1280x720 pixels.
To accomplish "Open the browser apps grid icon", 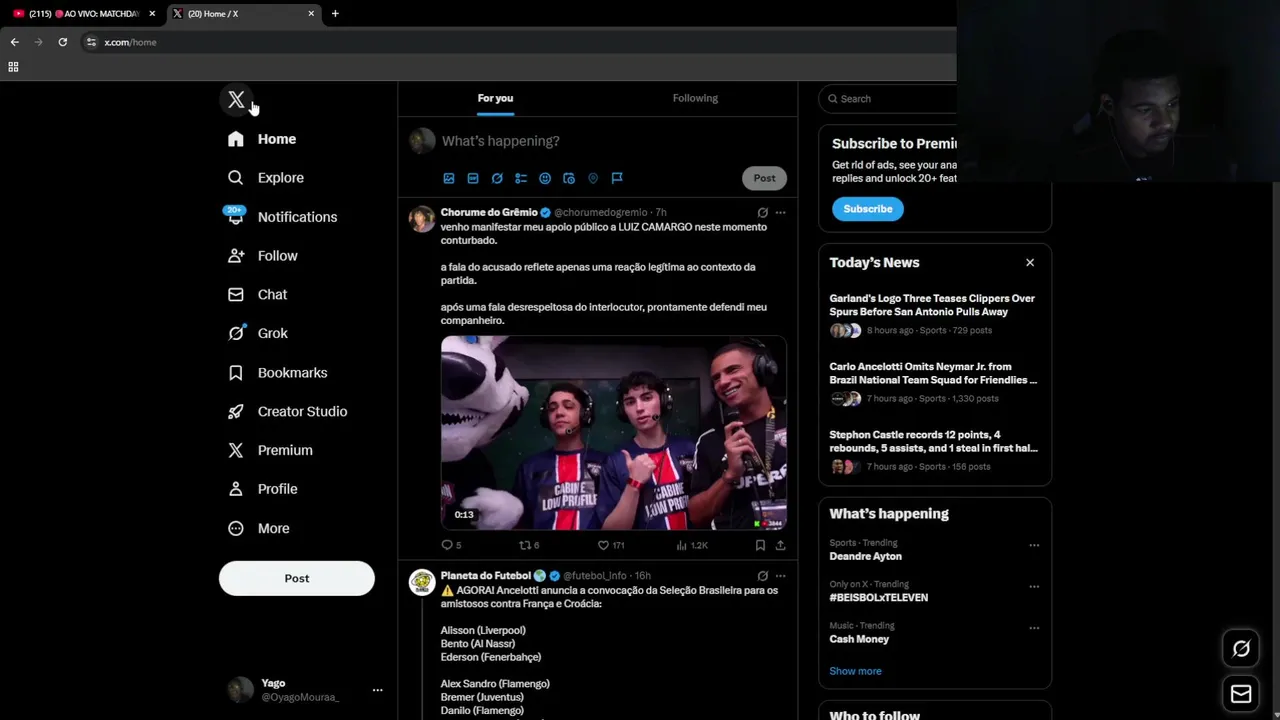I will point(13,67).
